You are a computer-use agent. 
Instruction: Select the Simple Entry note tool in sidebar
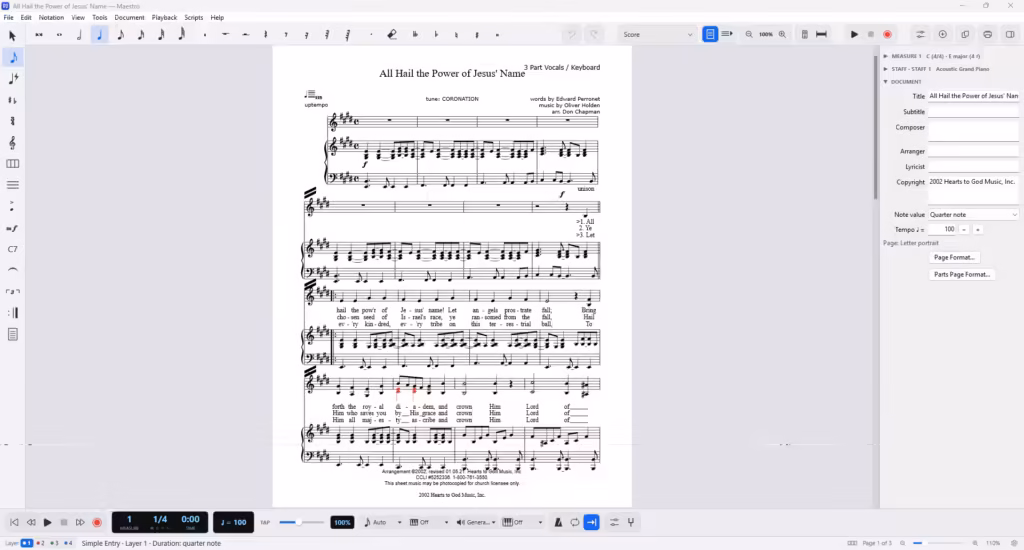[x=13, y=57]
